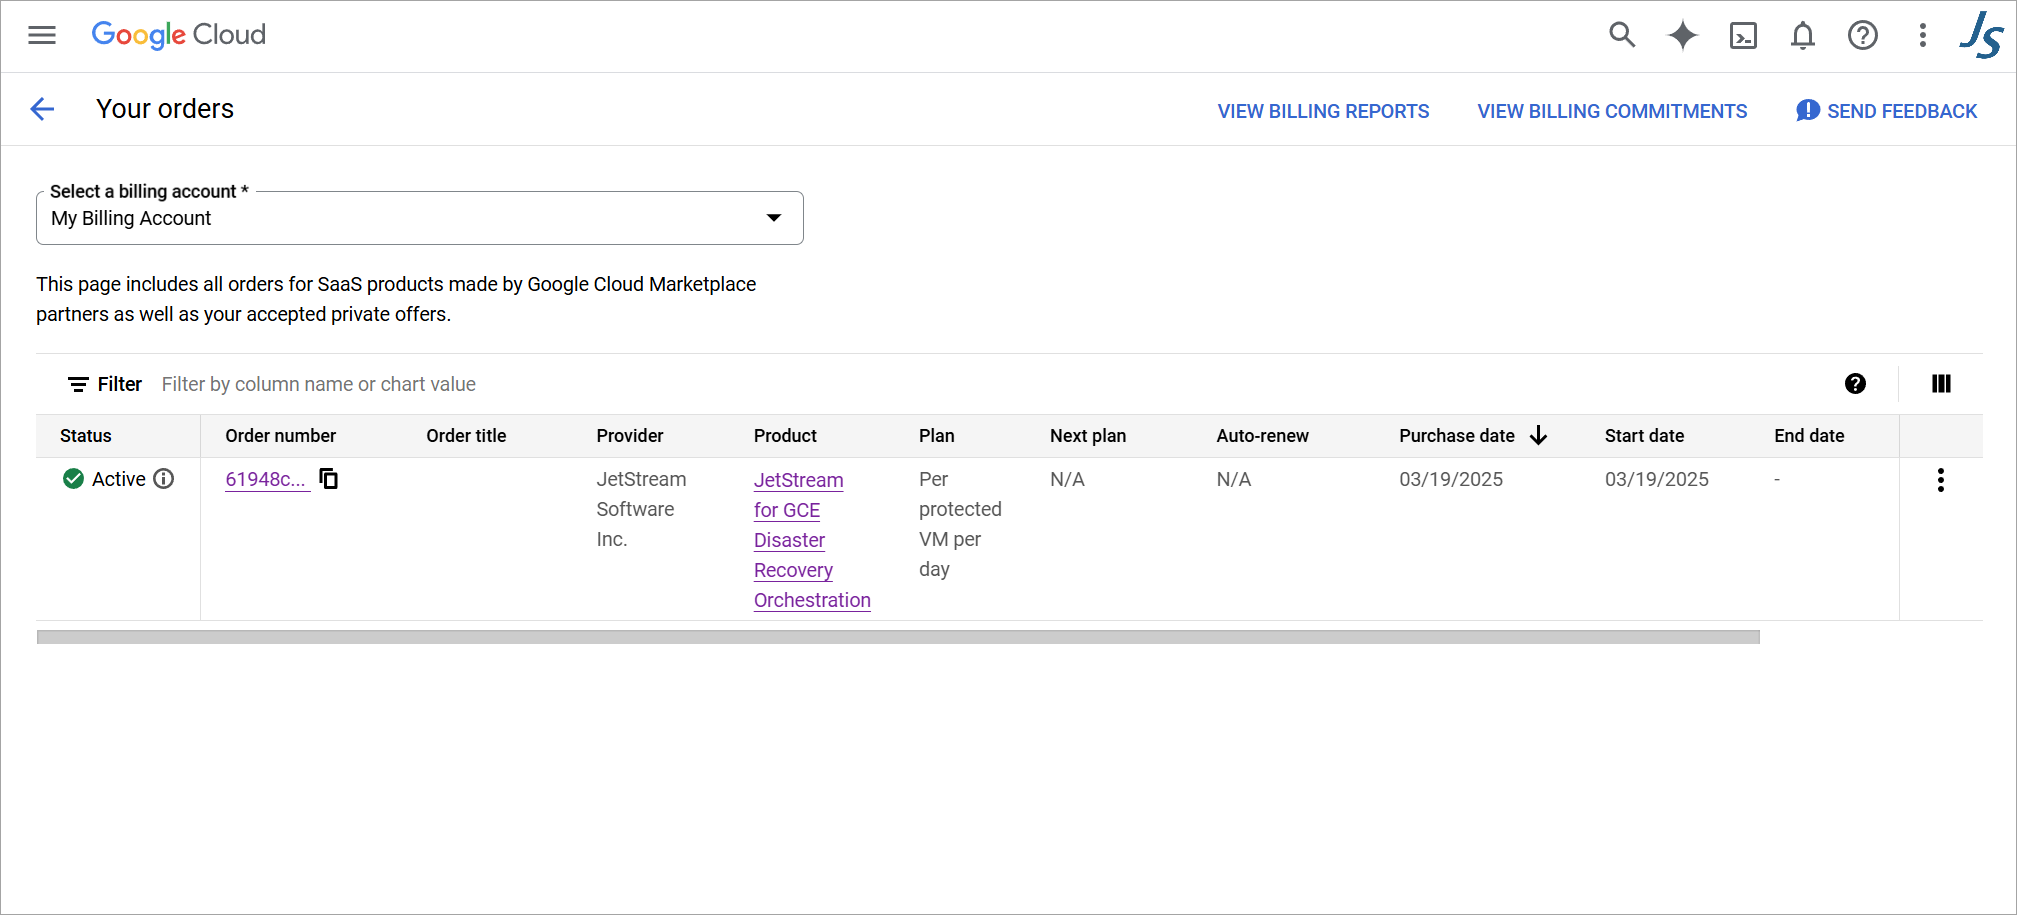Focus the filter by column name field

tap(319, 384)
